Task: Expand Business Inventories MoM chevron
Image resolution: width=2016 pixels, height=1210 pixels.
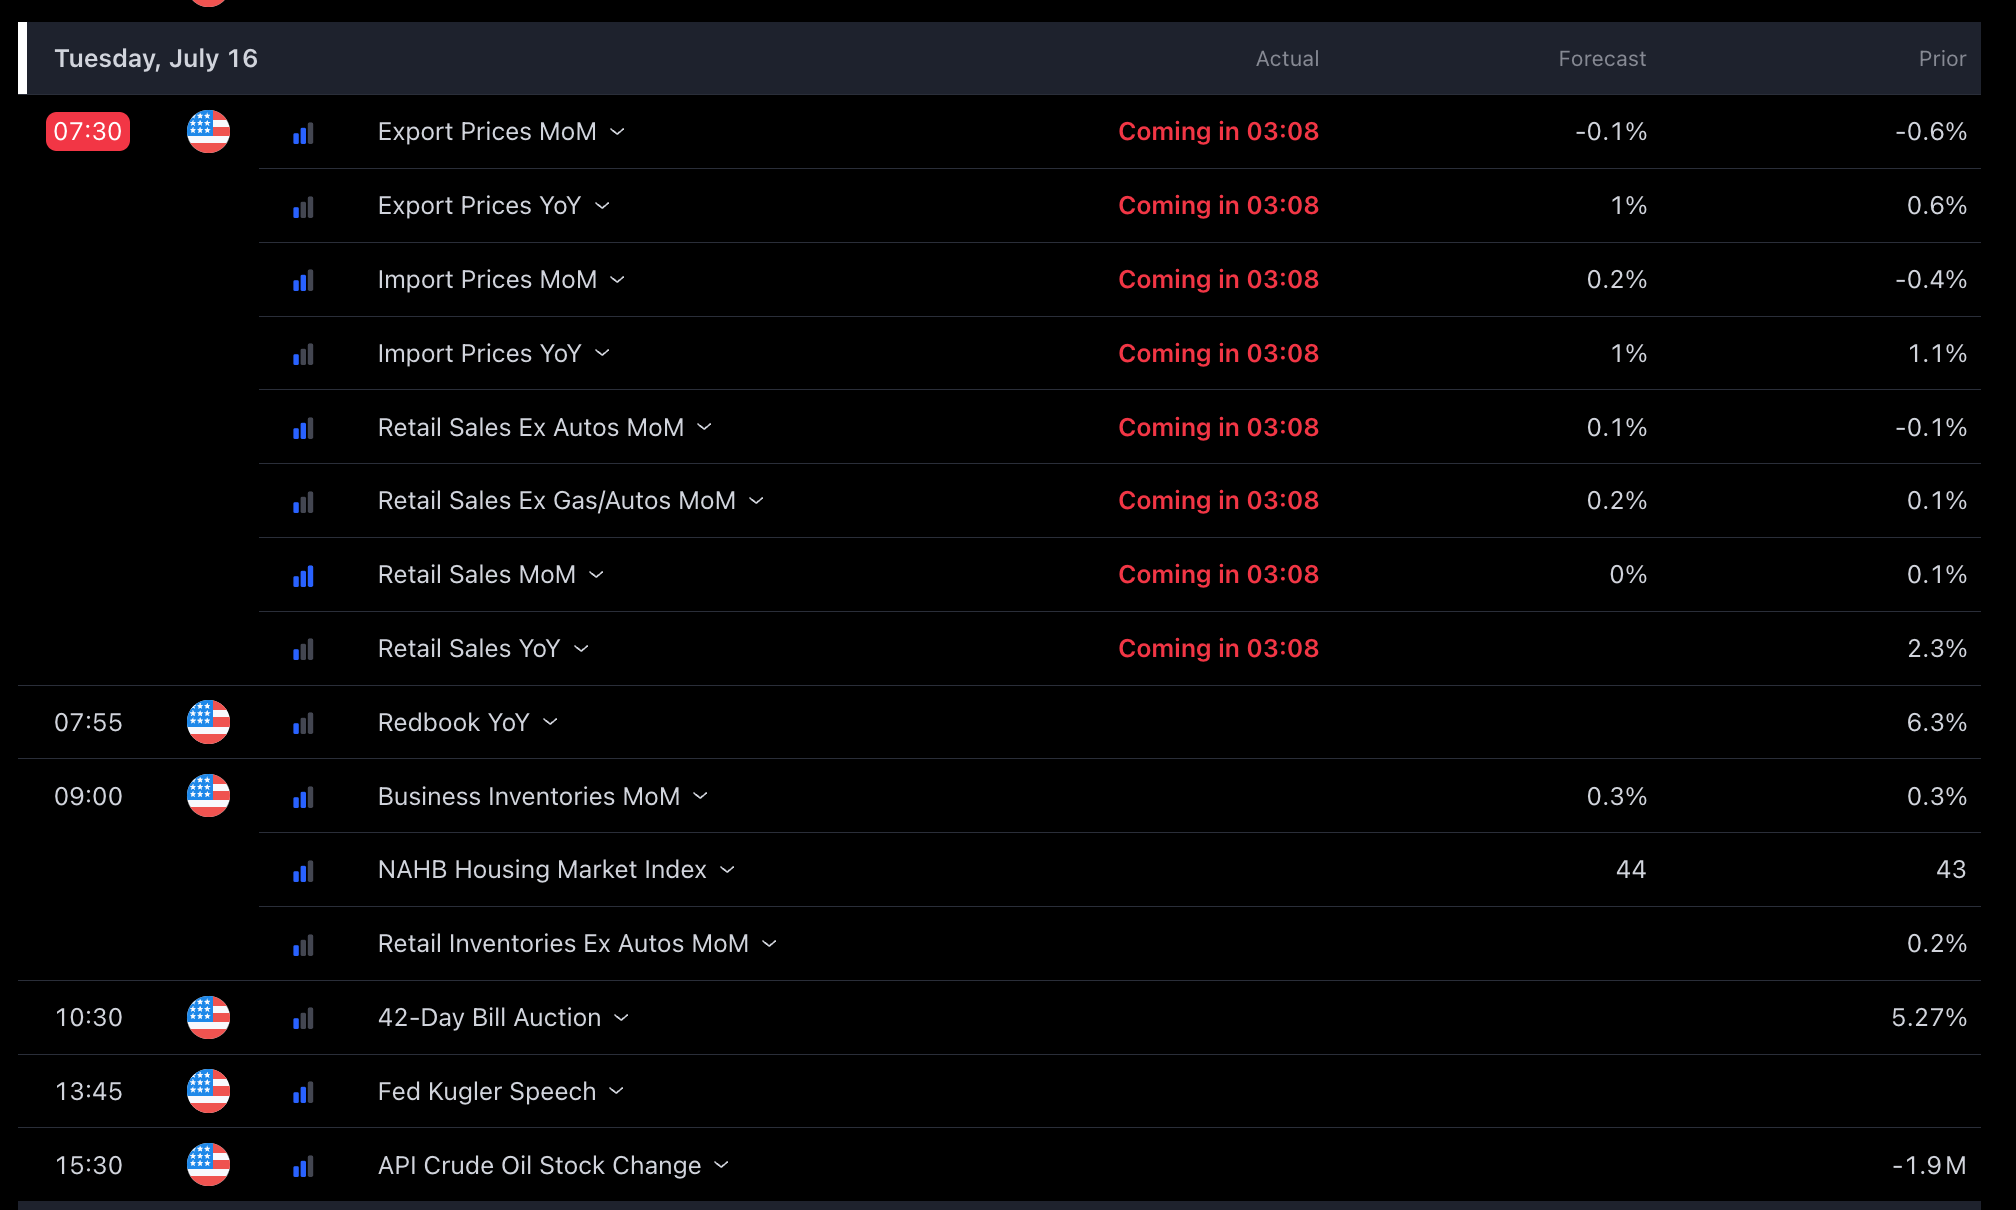Action: click(x=701, y=796)
